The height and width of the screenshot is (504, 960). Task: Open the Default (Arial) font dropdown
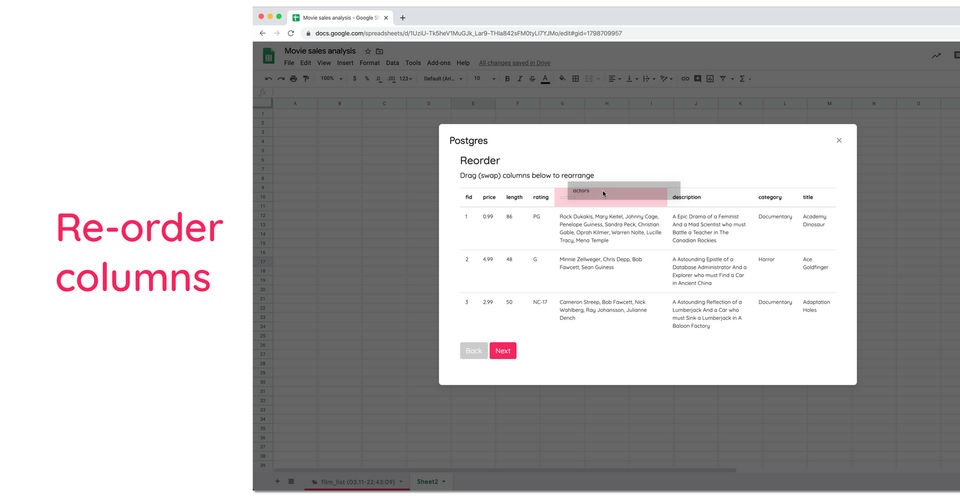443,78
